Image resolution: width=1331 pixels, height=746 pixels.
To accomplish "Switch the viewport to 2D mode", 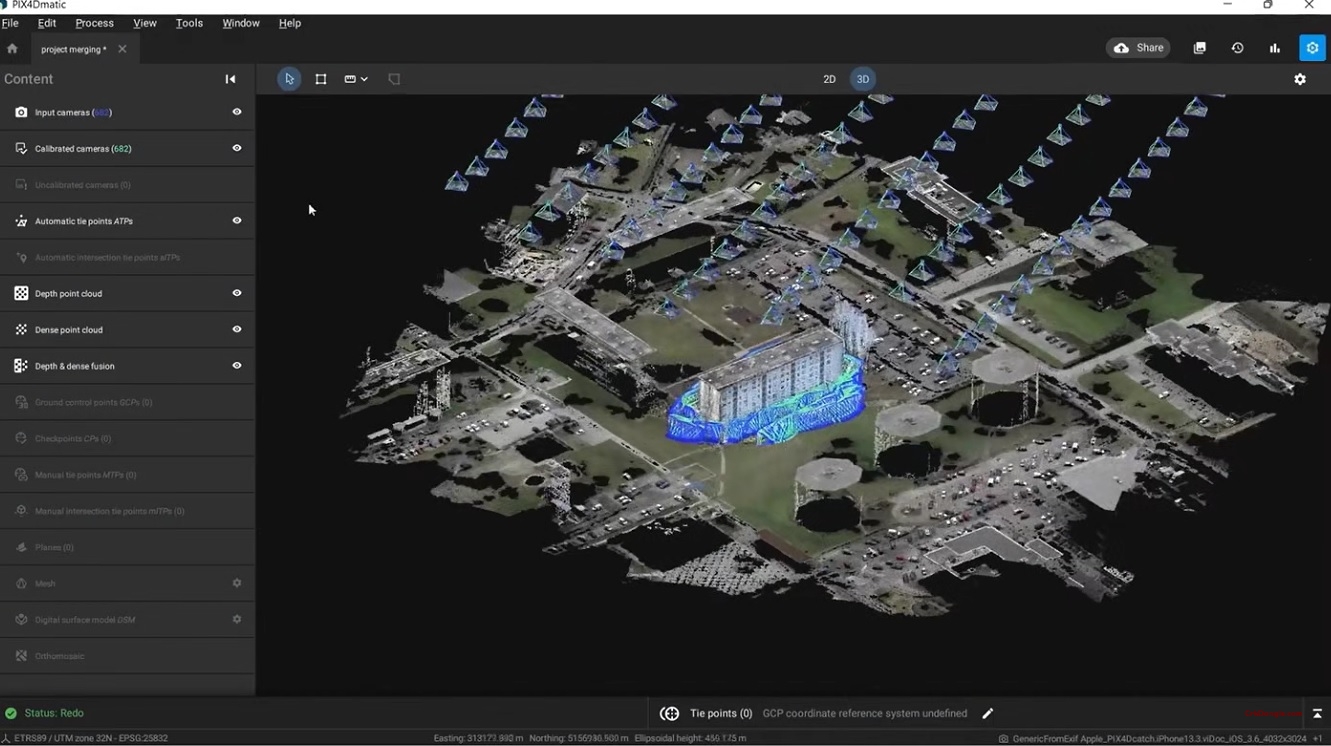I will [829, 78].
